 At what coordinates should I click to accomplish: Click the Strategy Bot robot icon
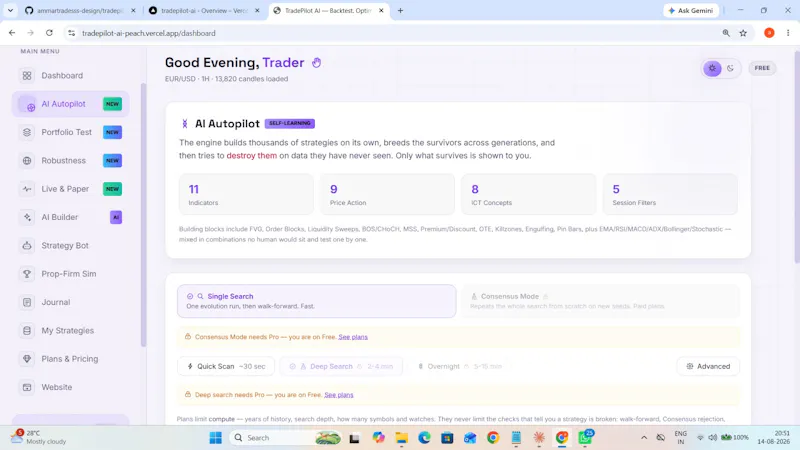coord(27,245)
